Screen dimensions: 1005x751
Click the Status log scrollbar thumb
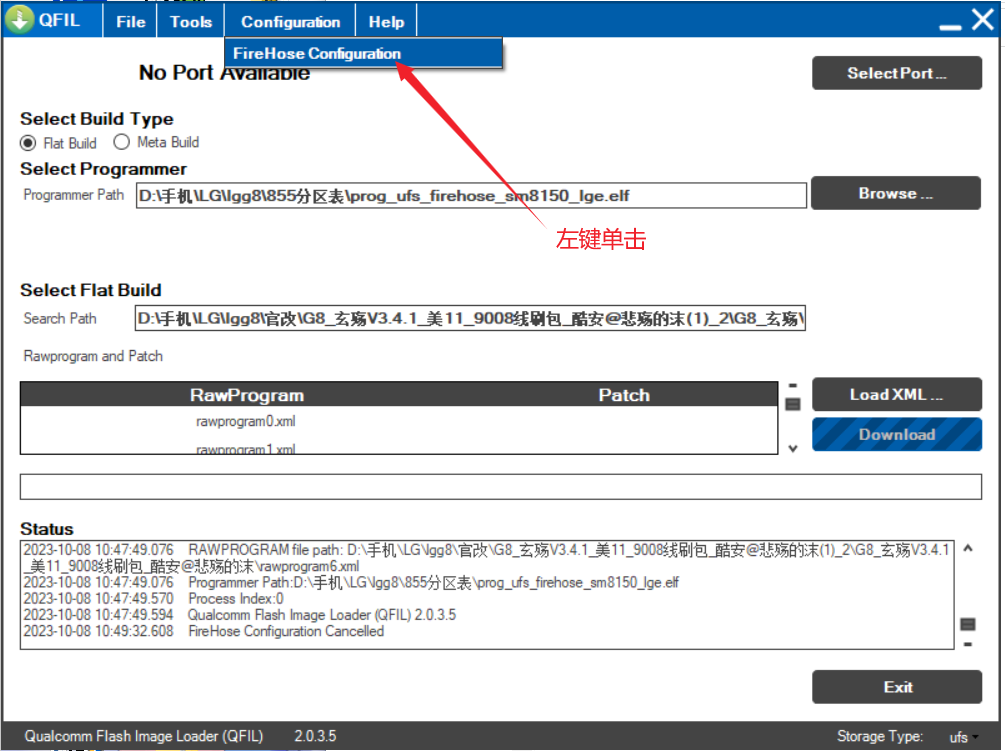[x=967, y=624]
